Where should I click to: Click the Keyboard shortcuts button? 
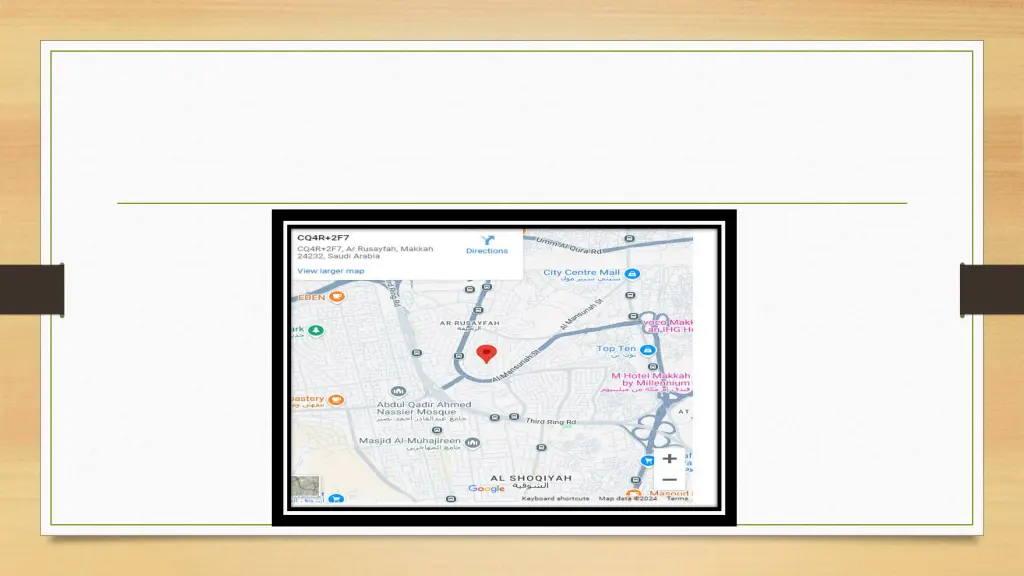tap(555, 498)
